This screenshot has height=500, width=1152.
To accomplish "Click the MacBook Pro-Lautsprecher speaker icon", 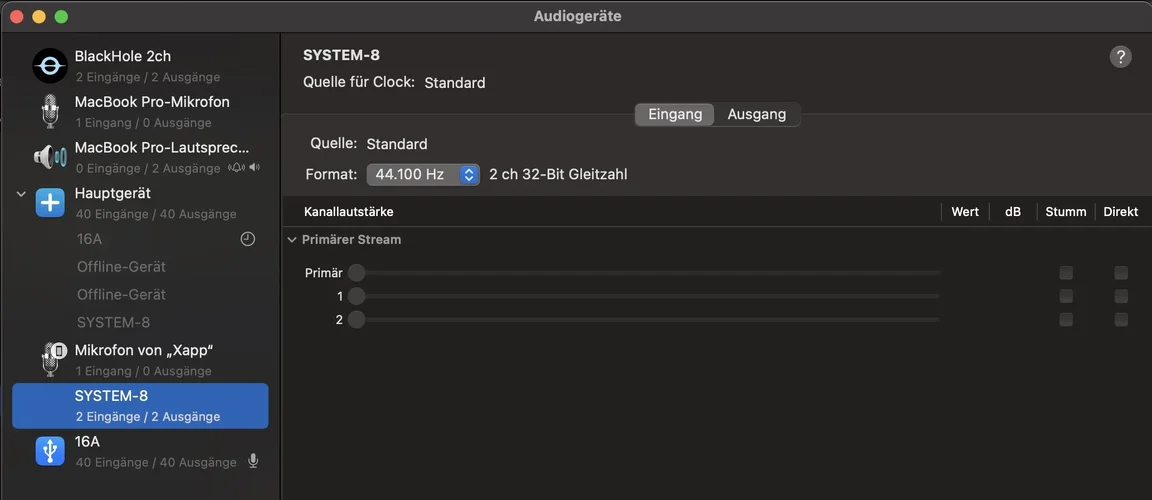I will pyautogui.click(x=50, y=157).
